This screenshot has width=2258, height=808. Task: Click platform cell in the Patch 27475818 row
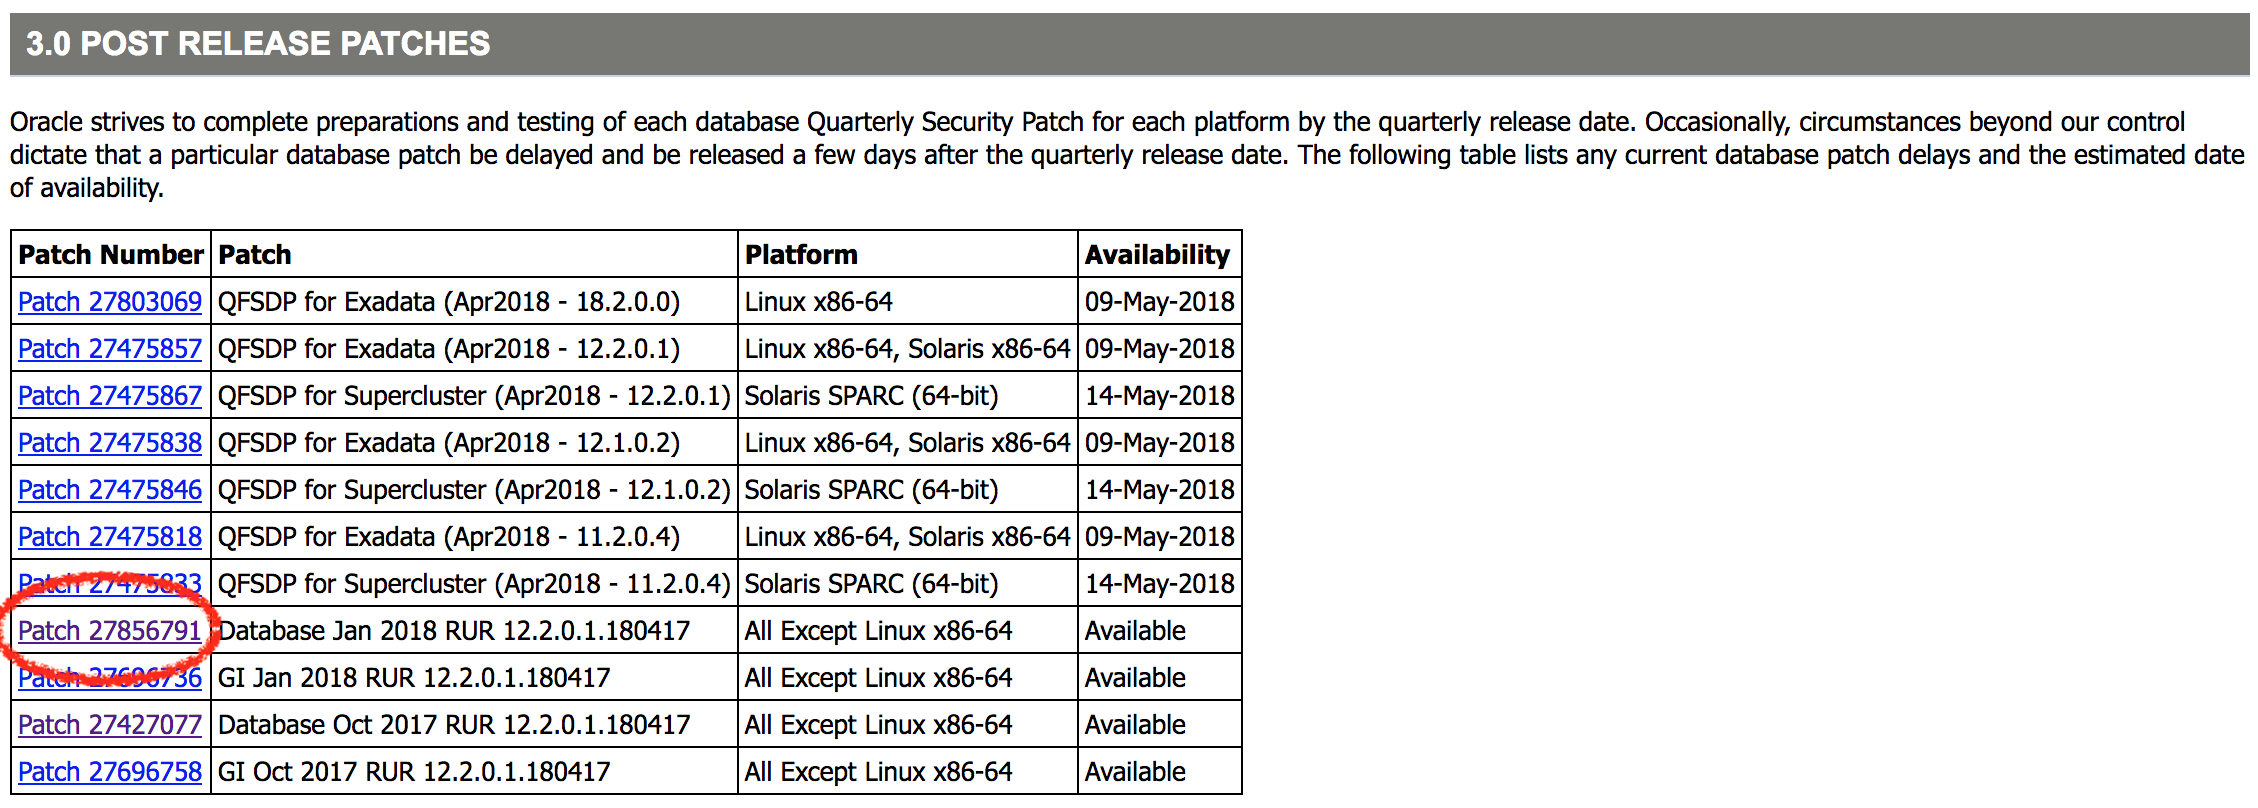(908, 537)
